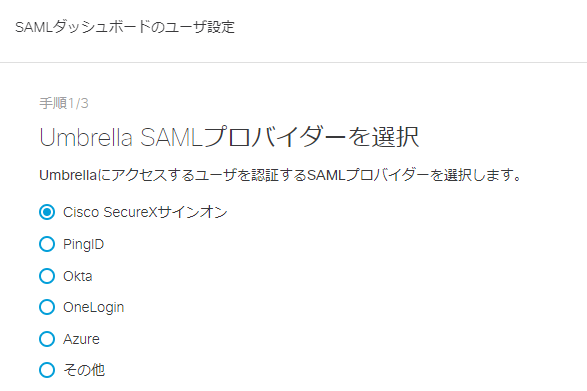Click the word Umbrella in large heading
The width and height of the screenshot is (587, 391).
click(x=86, y=137)
